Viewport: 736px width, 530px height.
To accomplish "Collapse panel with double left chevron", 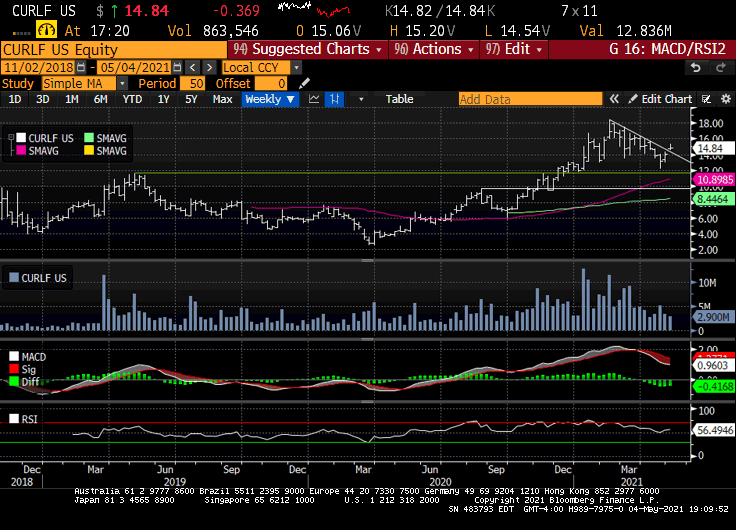I will [613, 99].
